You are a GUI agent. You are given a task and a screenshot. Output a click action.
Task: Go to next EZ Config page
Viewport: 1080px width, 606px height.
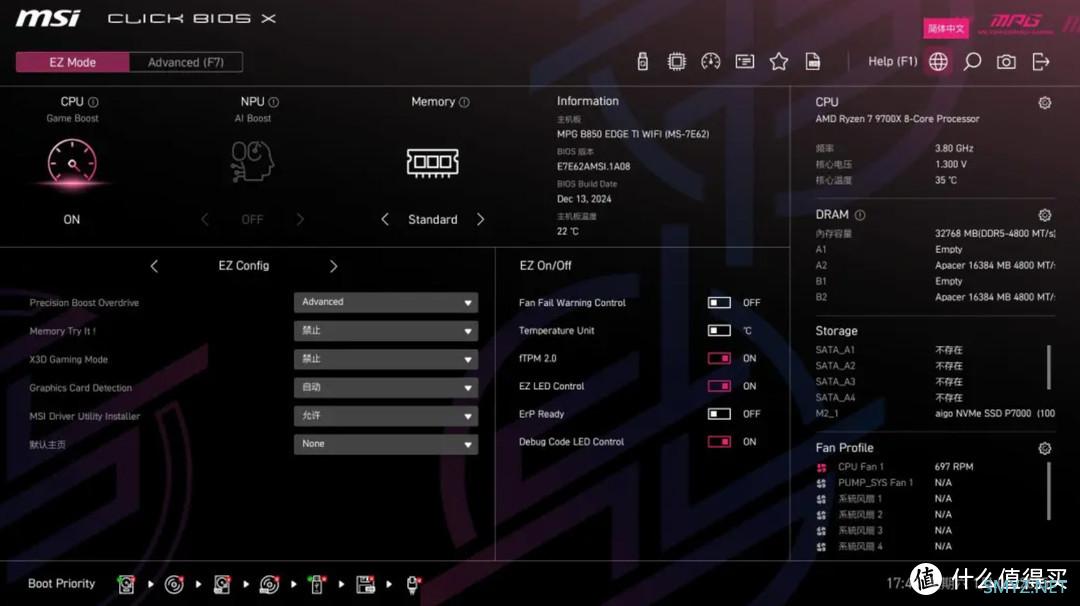(x=333, y=266)
